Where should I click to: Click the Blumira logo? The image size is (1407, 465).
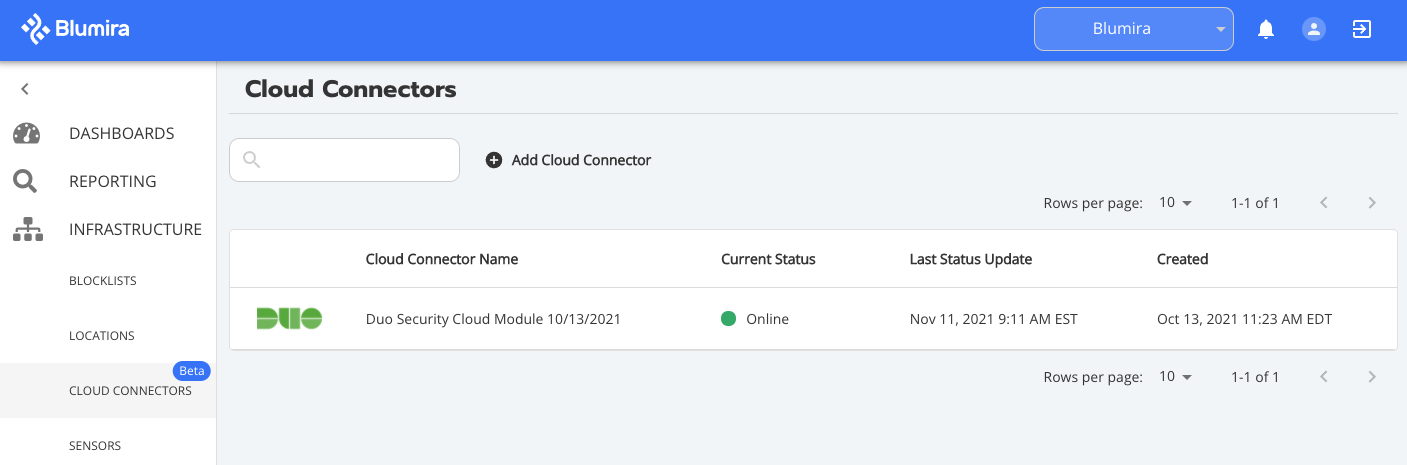pos(75,29)
